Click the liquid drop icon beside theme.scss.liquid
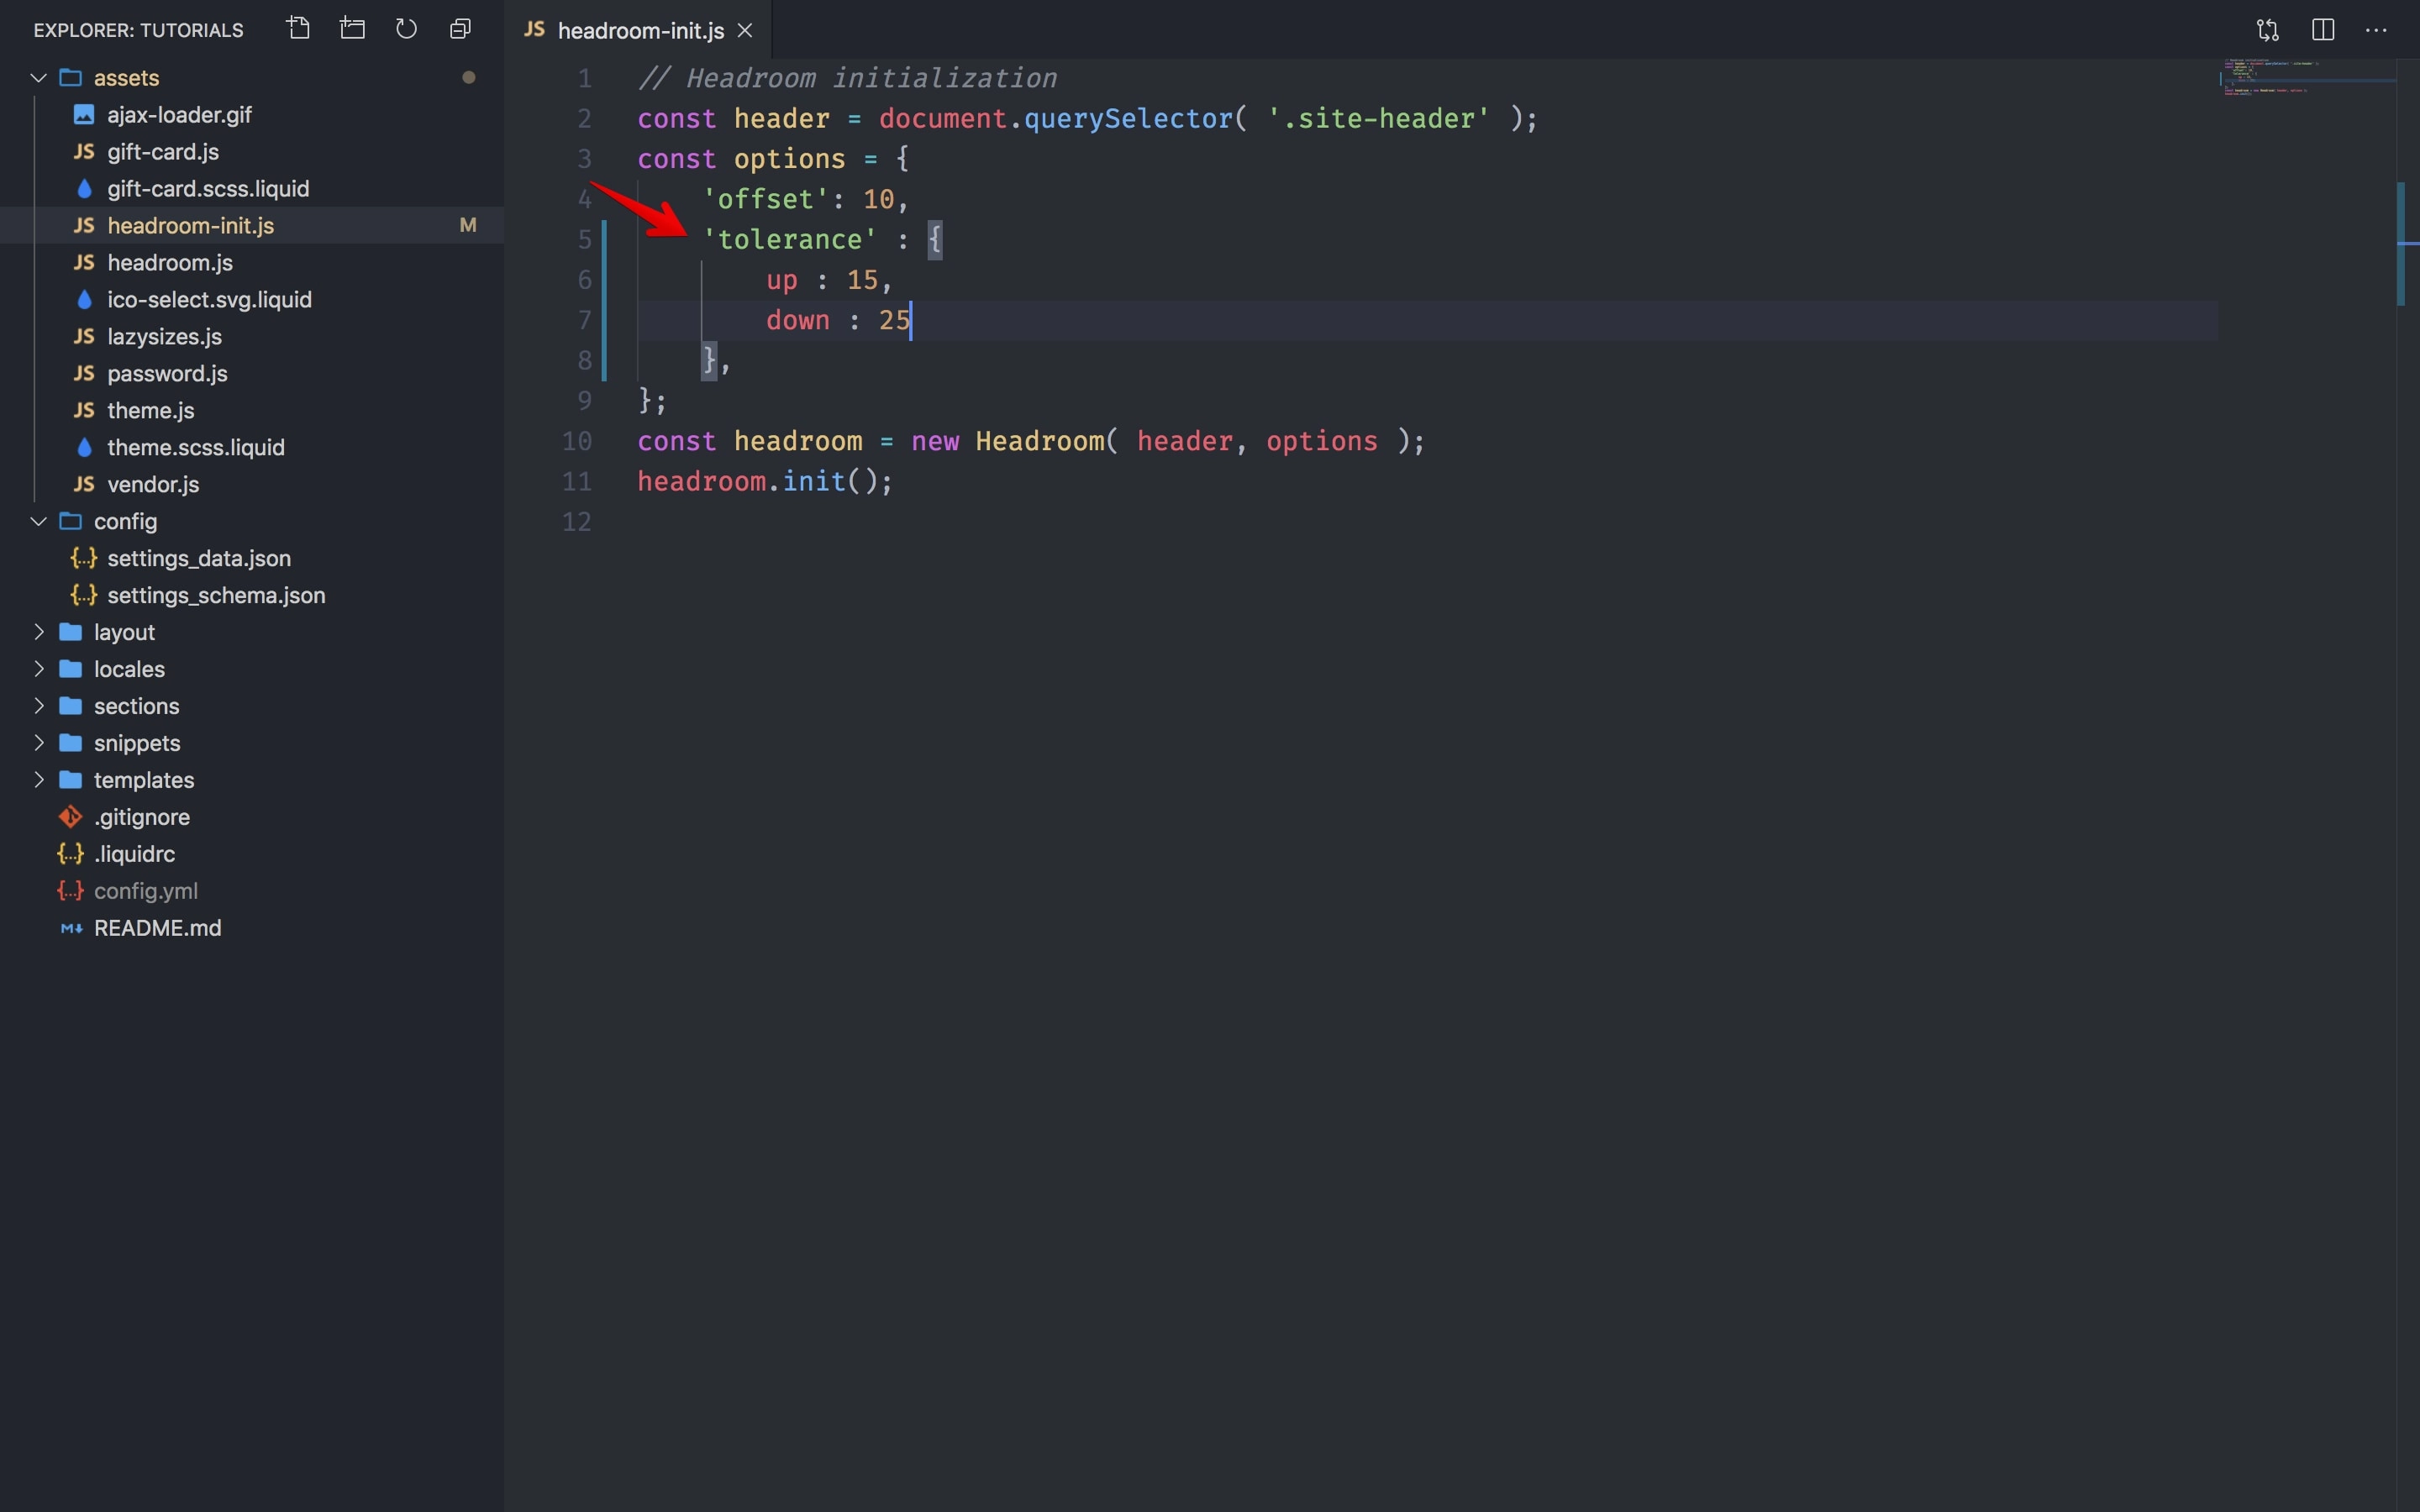Image resolution: width=2420 pixels, height=1512 pixels. tap(84, 448)
